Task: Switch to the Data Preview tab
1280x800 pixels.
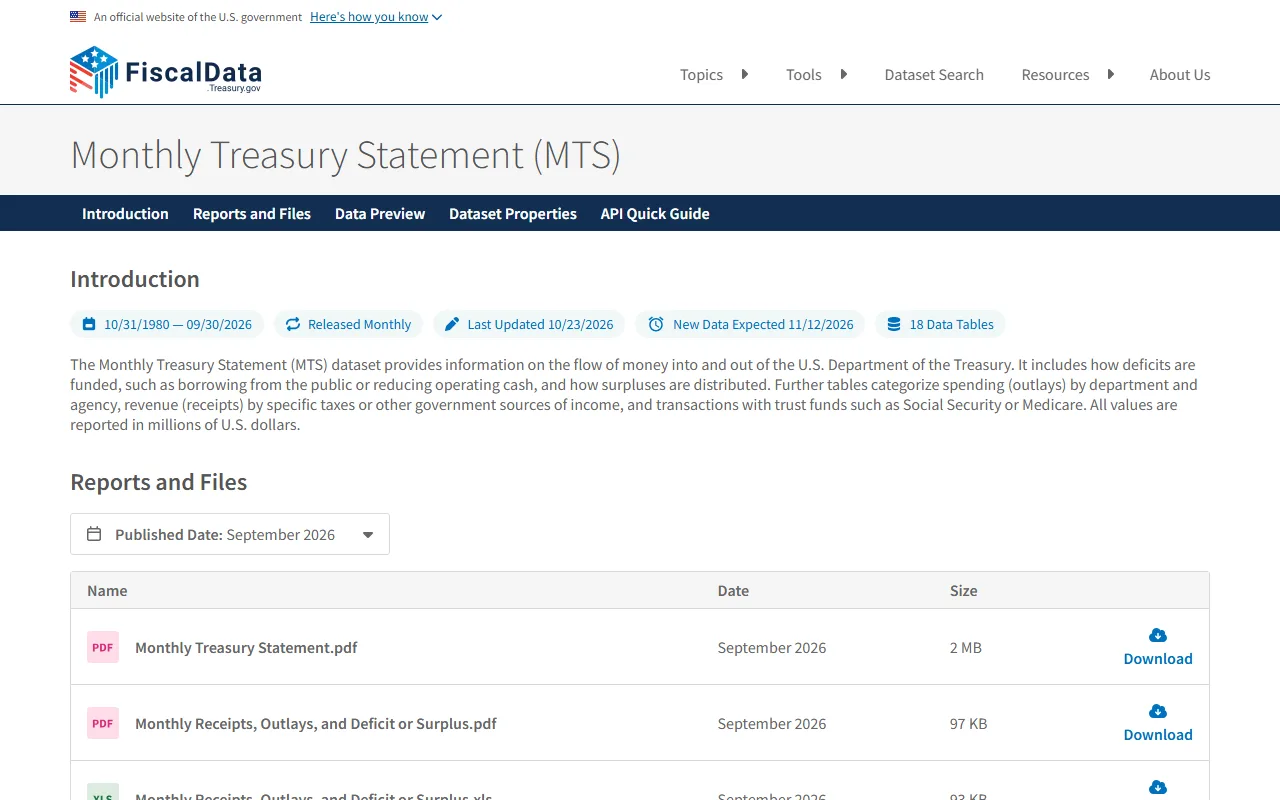Action: [x=380, y=213]
